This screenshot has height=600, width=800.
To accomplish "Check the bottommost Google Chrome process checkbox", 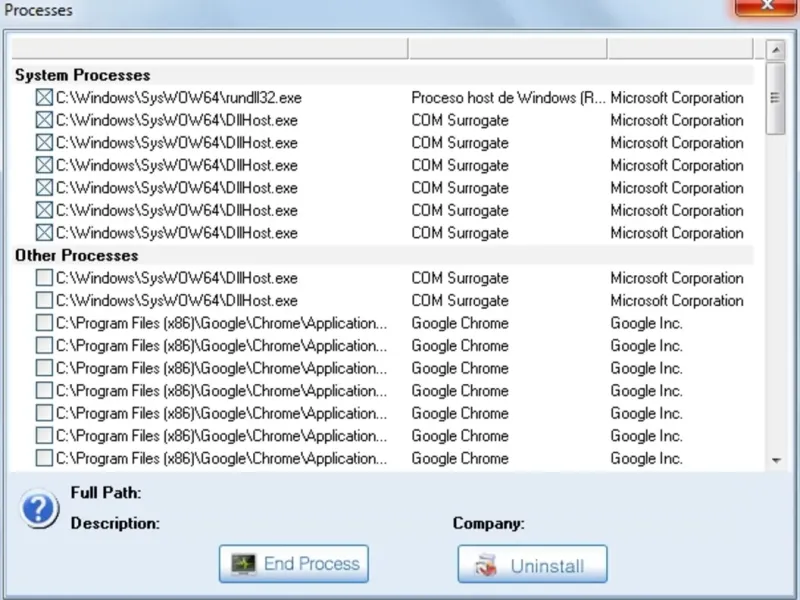I will point(44,458).
